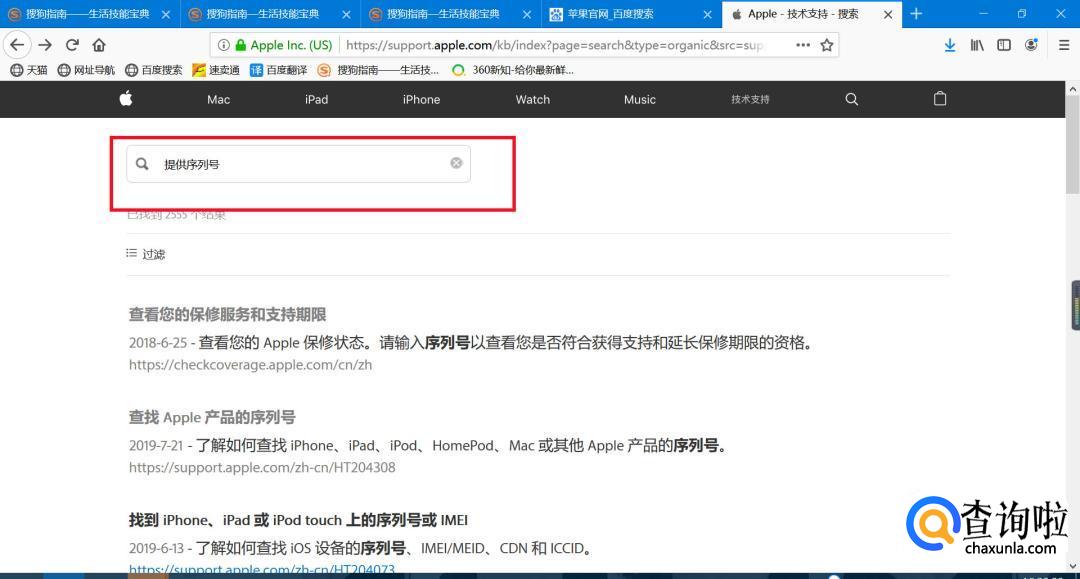This screenshot has width=1080, height=579.
Task: Switch to the 苹果官网_百度搜索 tab
Action: point(632,14)
